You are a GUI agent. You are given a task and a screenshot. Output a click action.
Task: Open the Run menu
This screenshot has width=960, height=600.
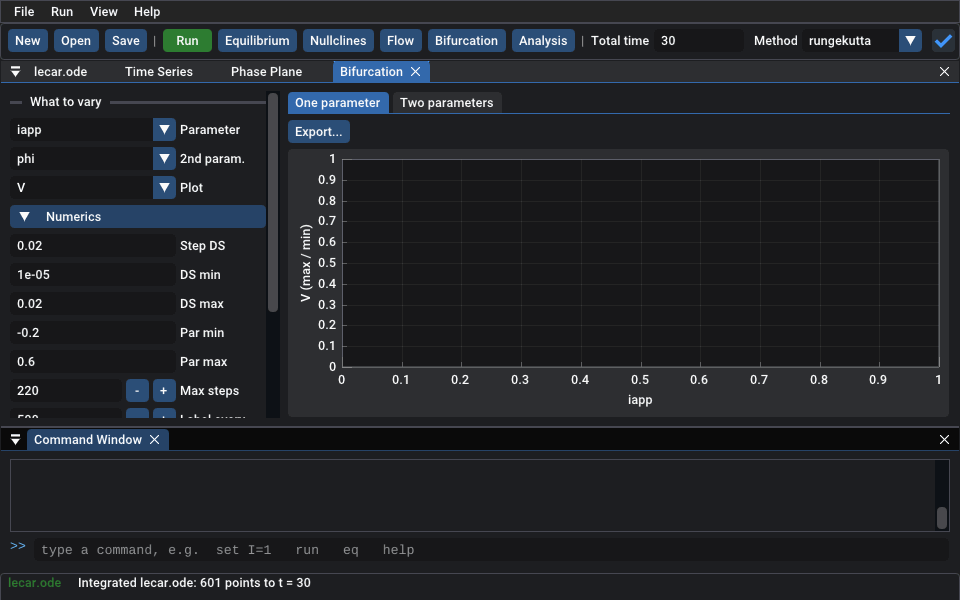pos(62,12)
